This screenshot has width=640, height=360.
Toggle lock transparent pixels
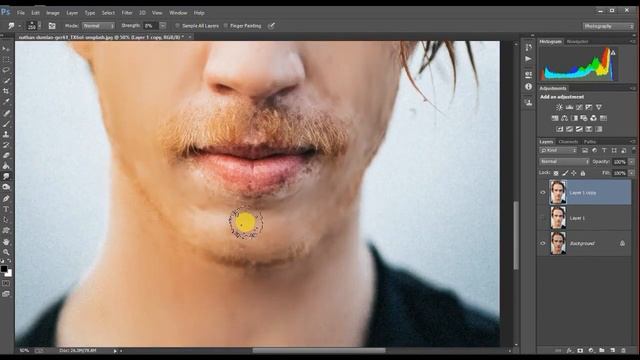click(556, 173)
